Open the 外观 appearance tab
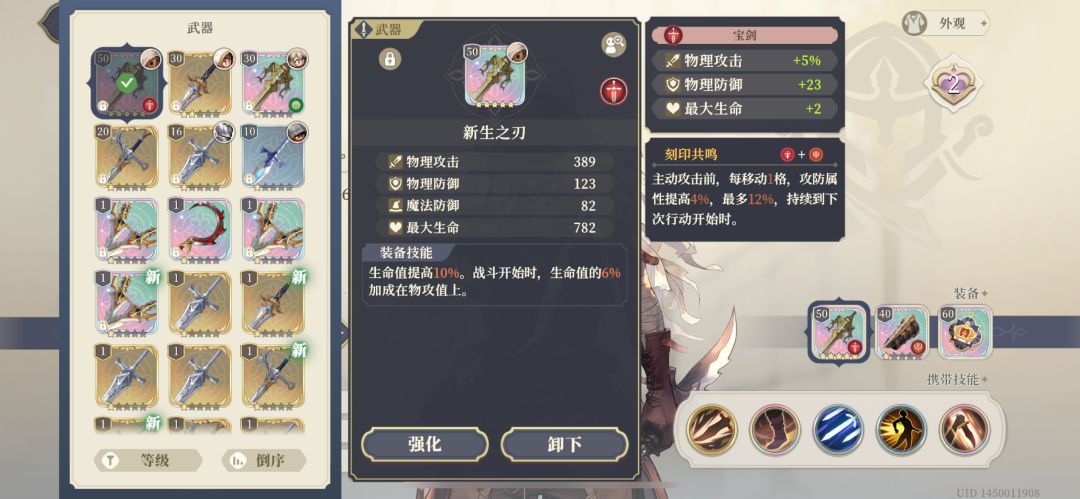 (945, 23)
